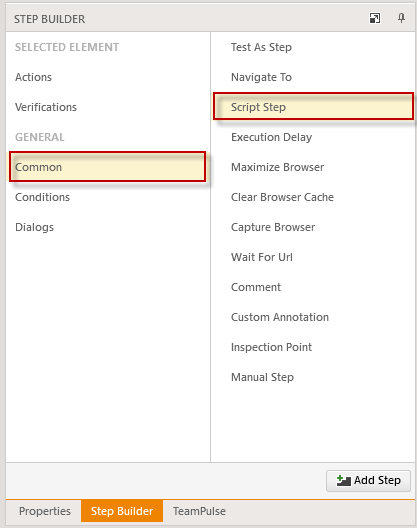Switch to the Properties tab
This screenshot has height=528, width=417.
pyautogui.click(x=45, y=511)
